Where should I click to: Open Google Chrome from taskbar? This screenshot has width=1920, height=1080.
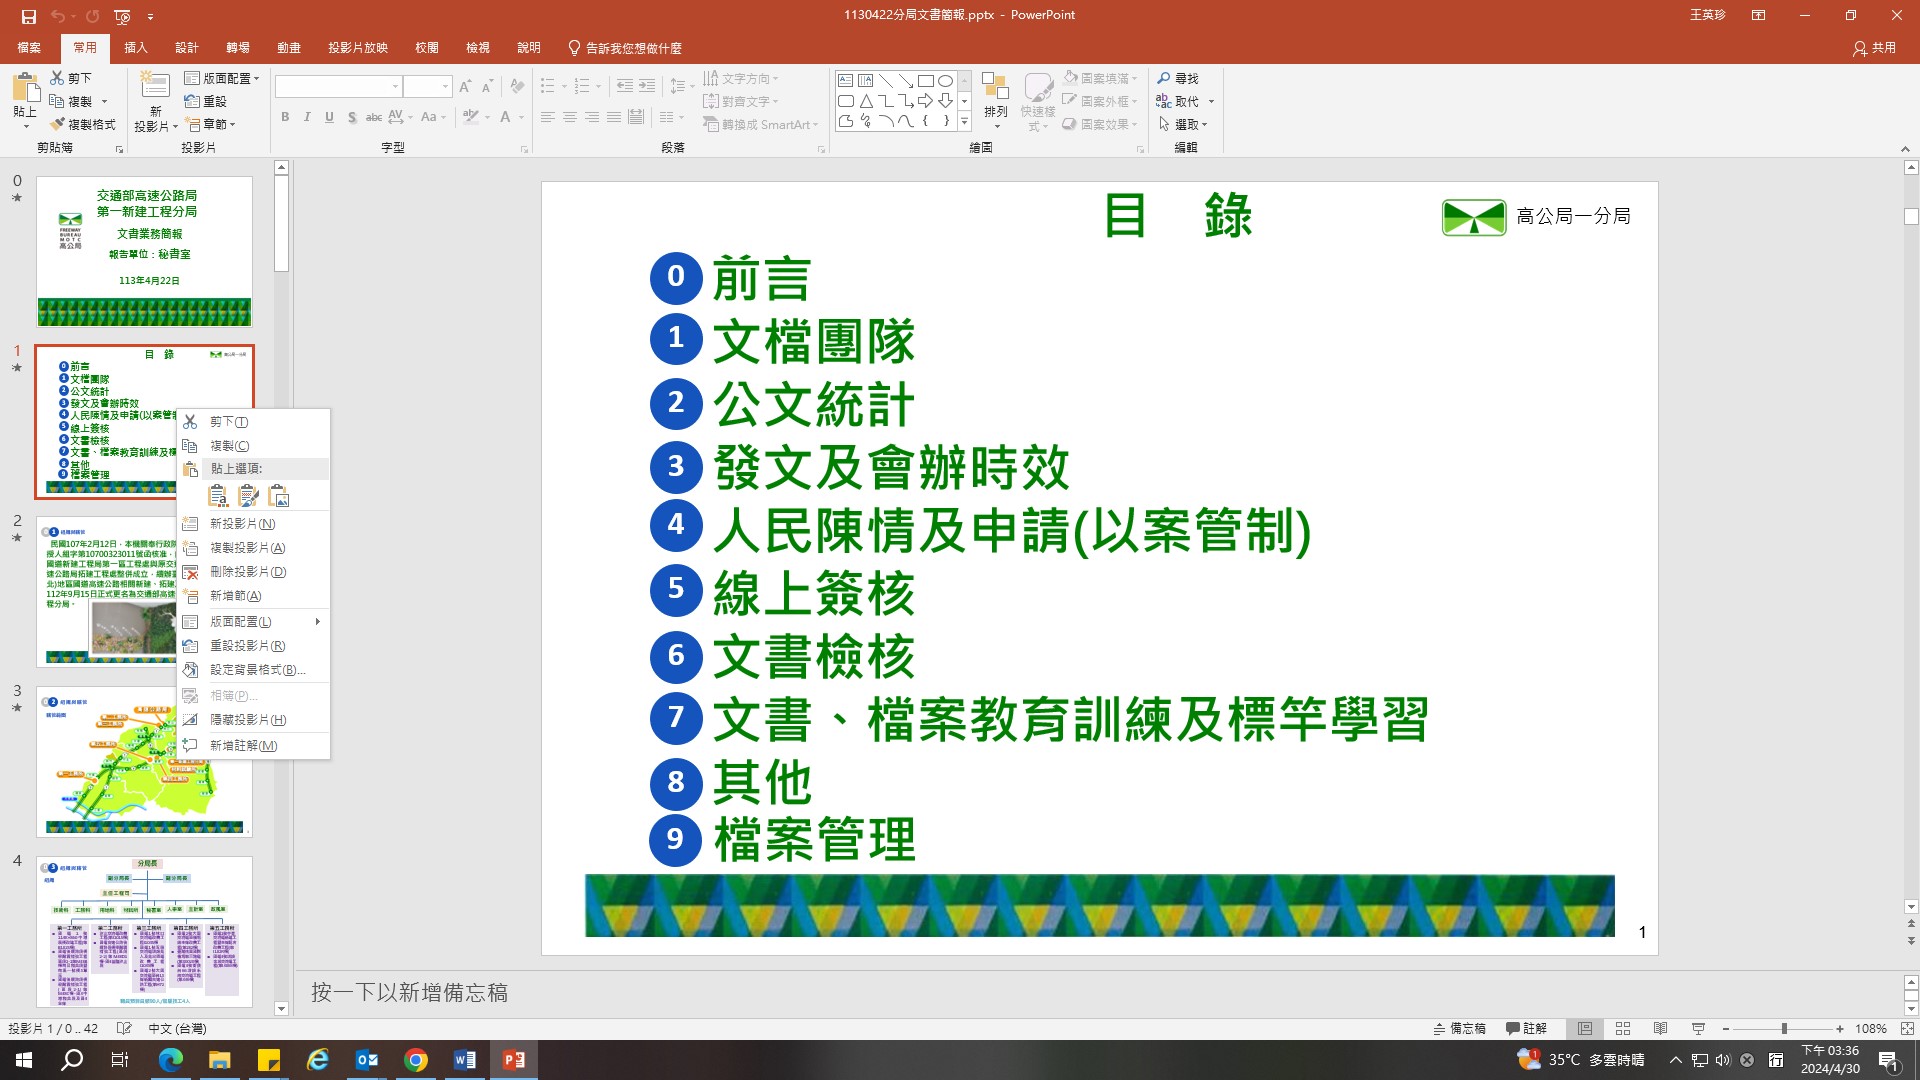pyautogui.click(x=416, y=1060)
